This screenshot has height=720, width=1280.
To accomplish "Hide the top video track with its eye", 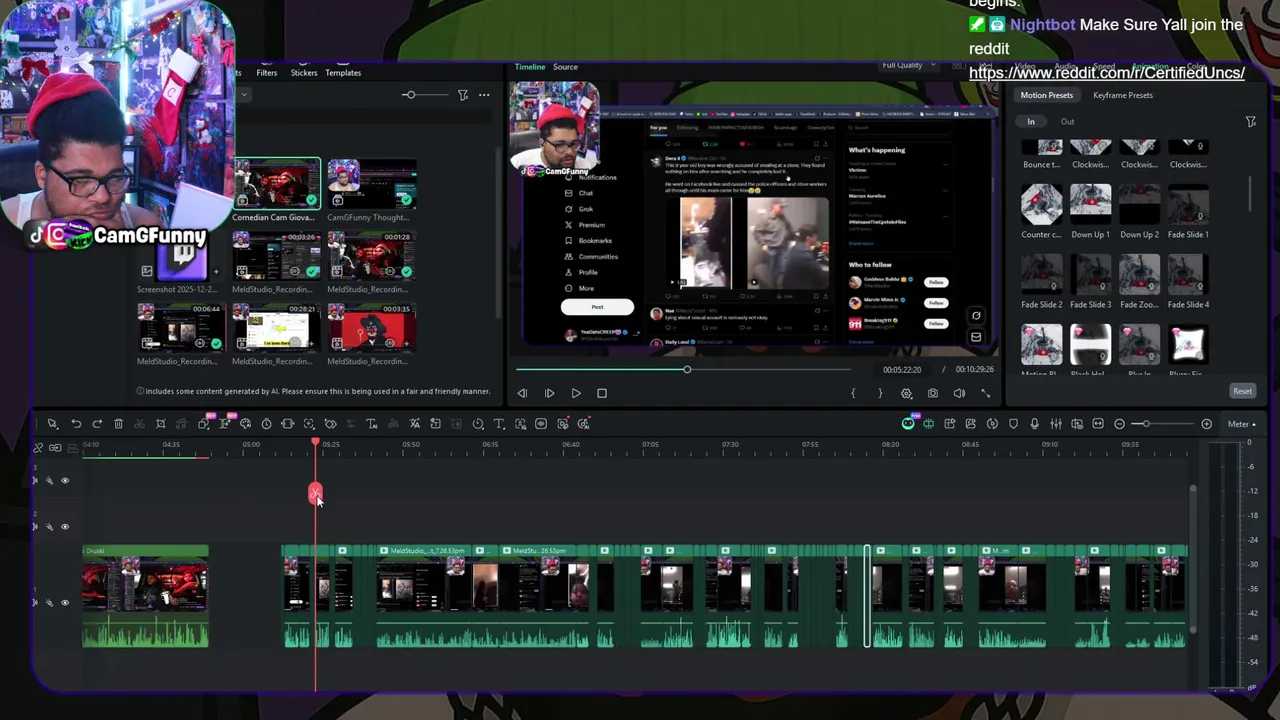I will [x=65, y=481].
